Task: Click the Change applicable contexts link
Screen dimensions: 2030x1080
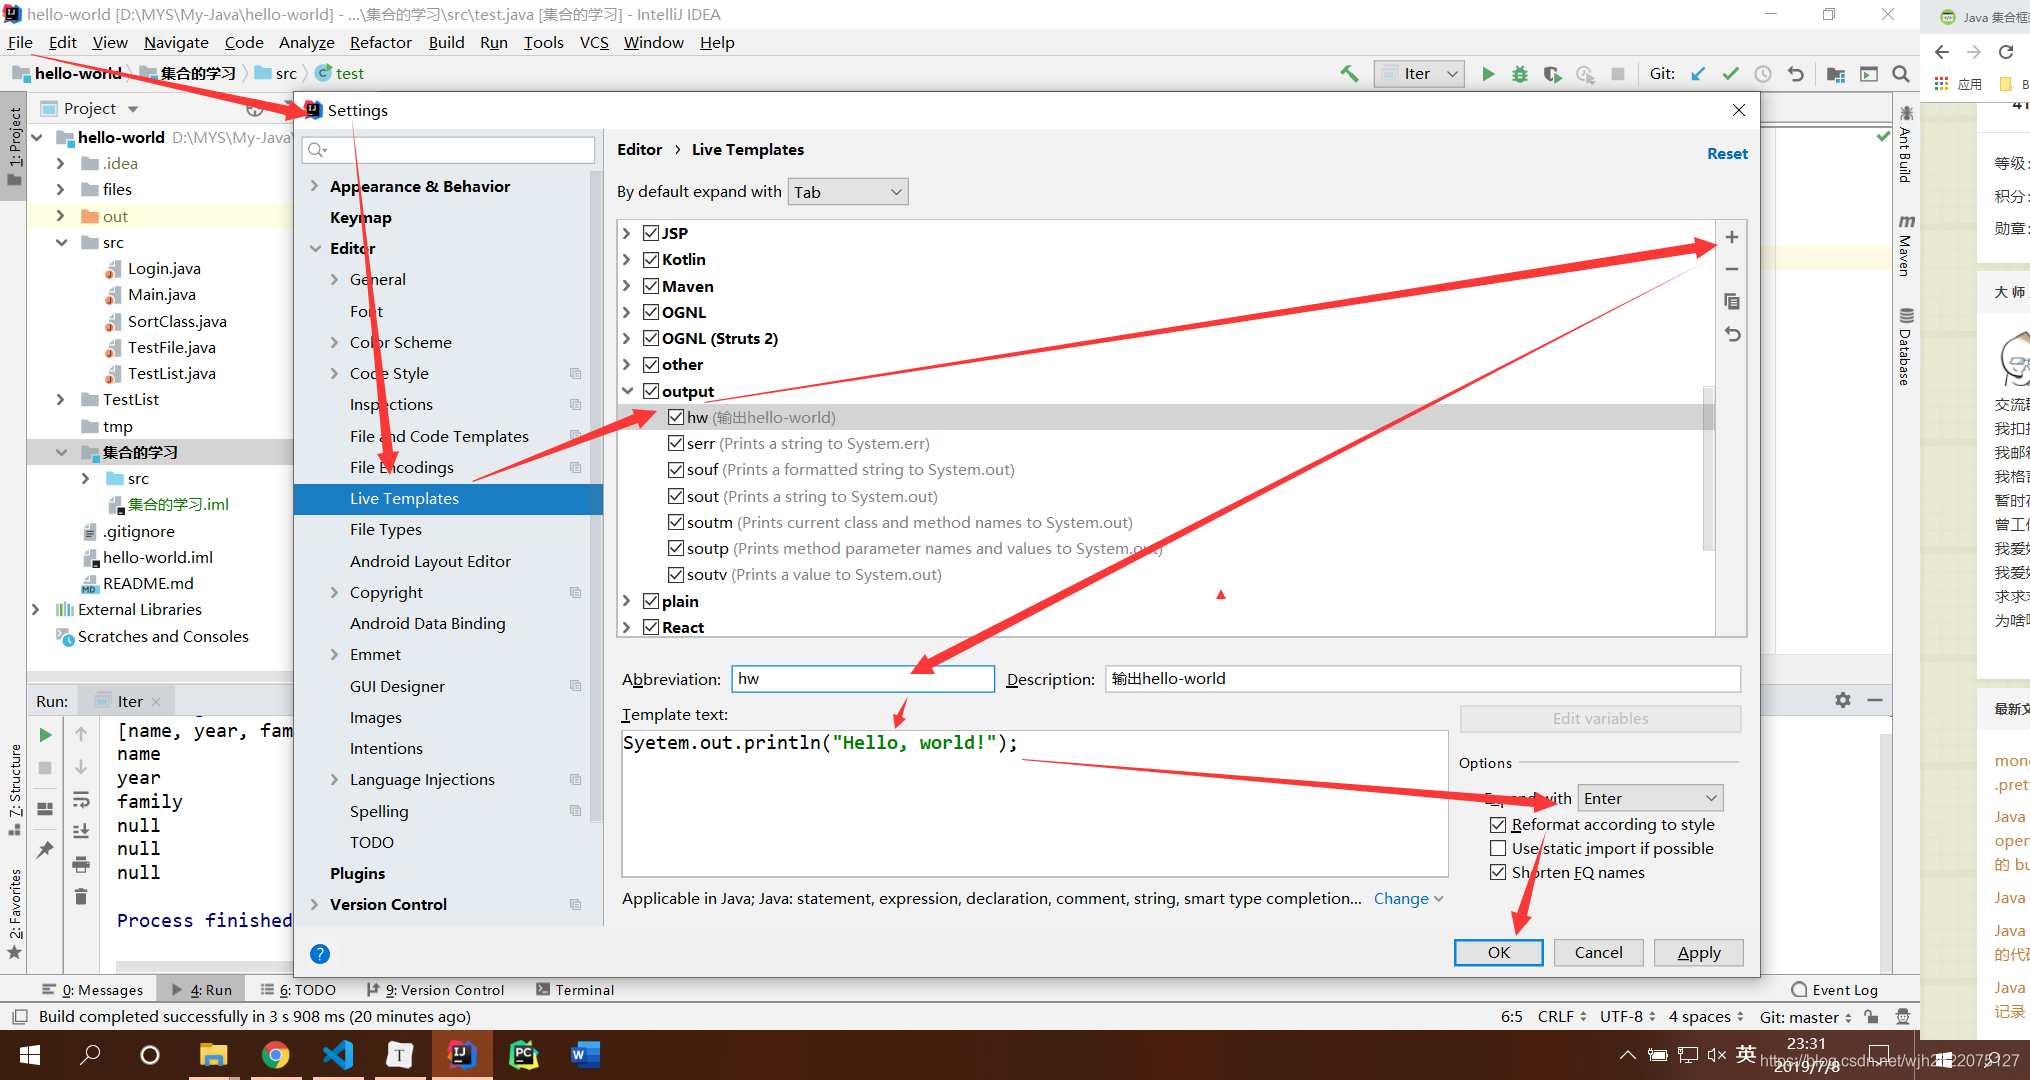Action: pyautogui.click(x=1408, y=898)
